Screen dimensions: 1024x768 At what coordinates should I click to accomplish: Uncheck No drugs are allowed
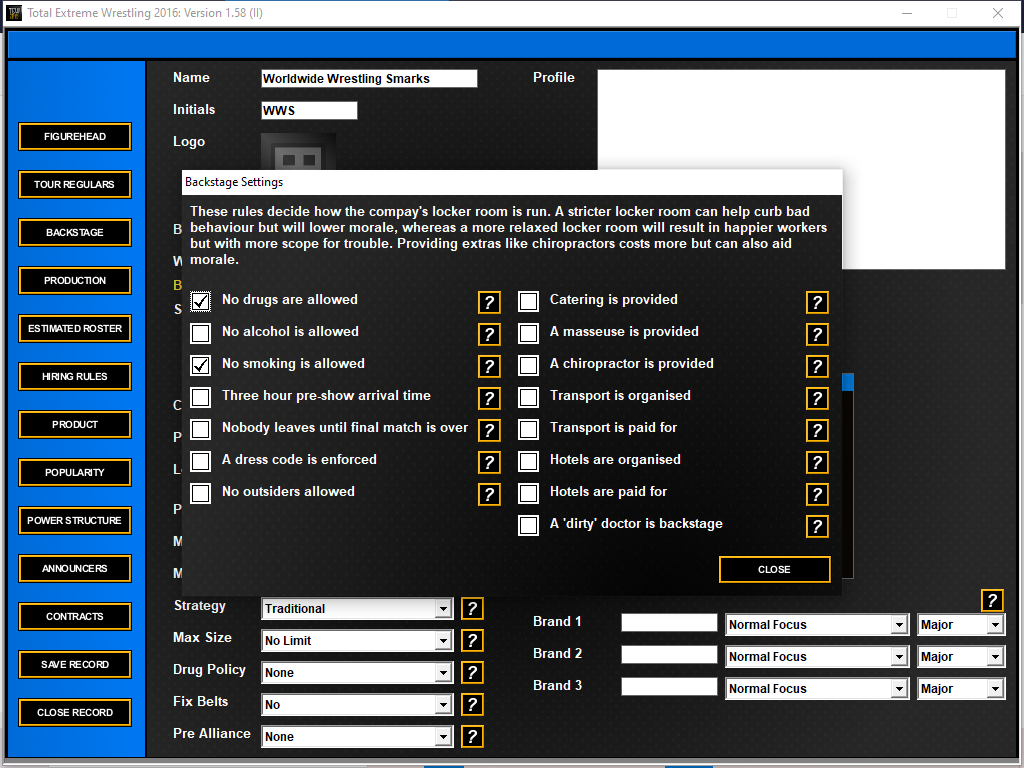pos(200,301)
